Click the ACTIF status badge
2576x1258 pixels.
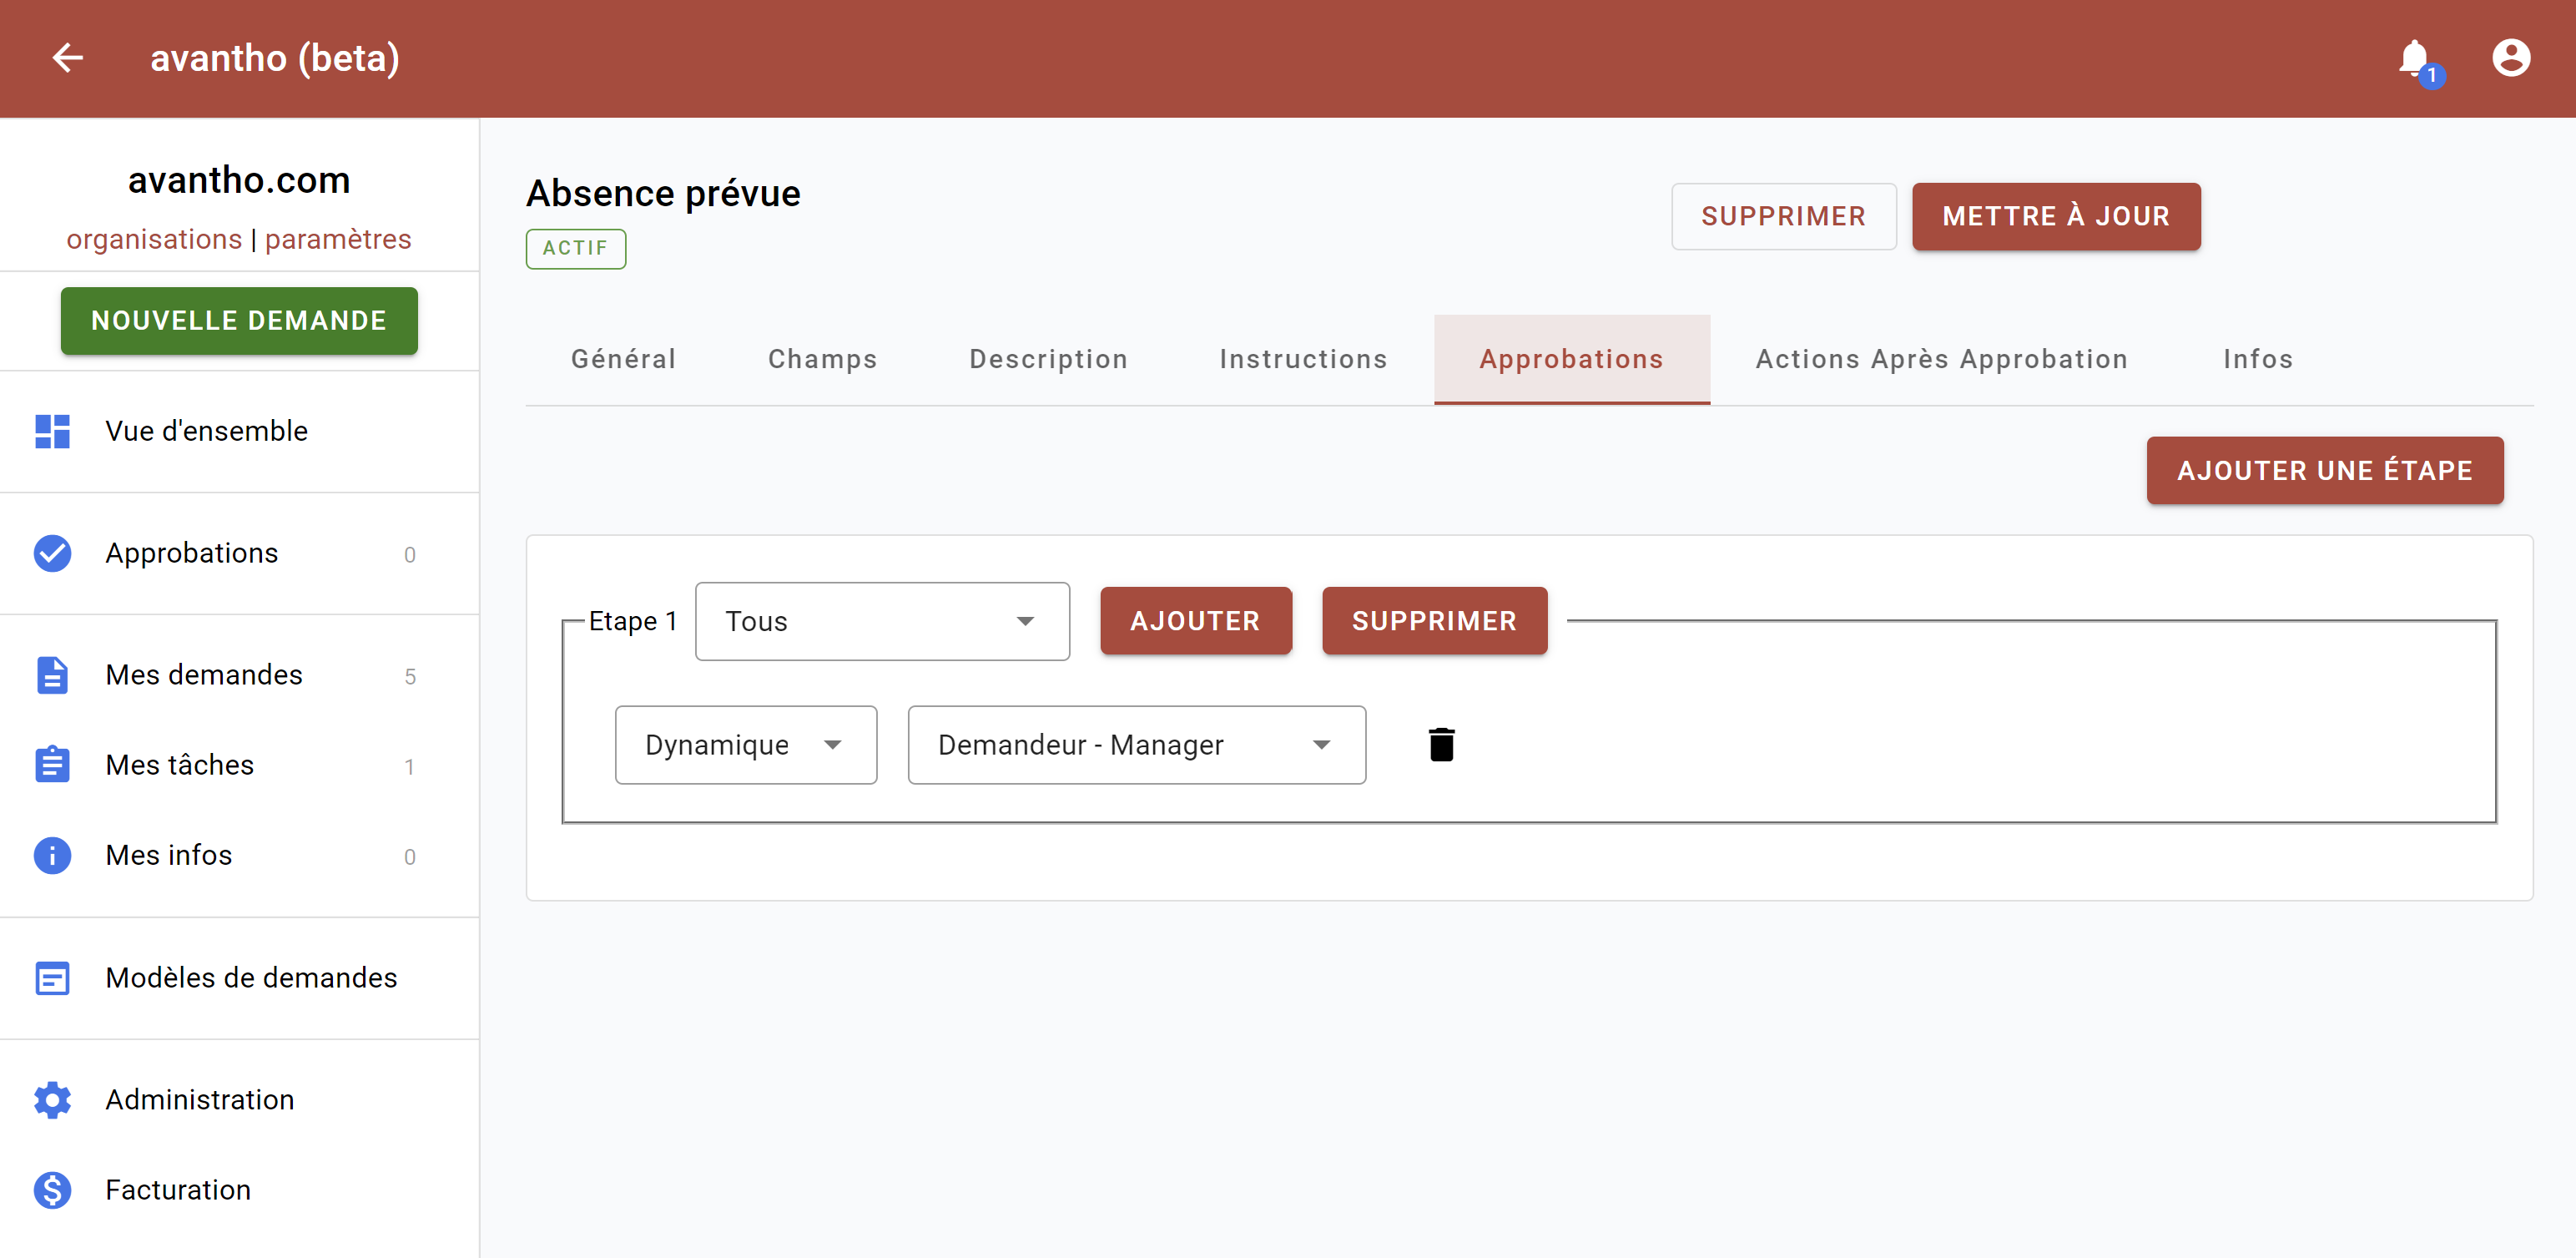click(576, 249)
